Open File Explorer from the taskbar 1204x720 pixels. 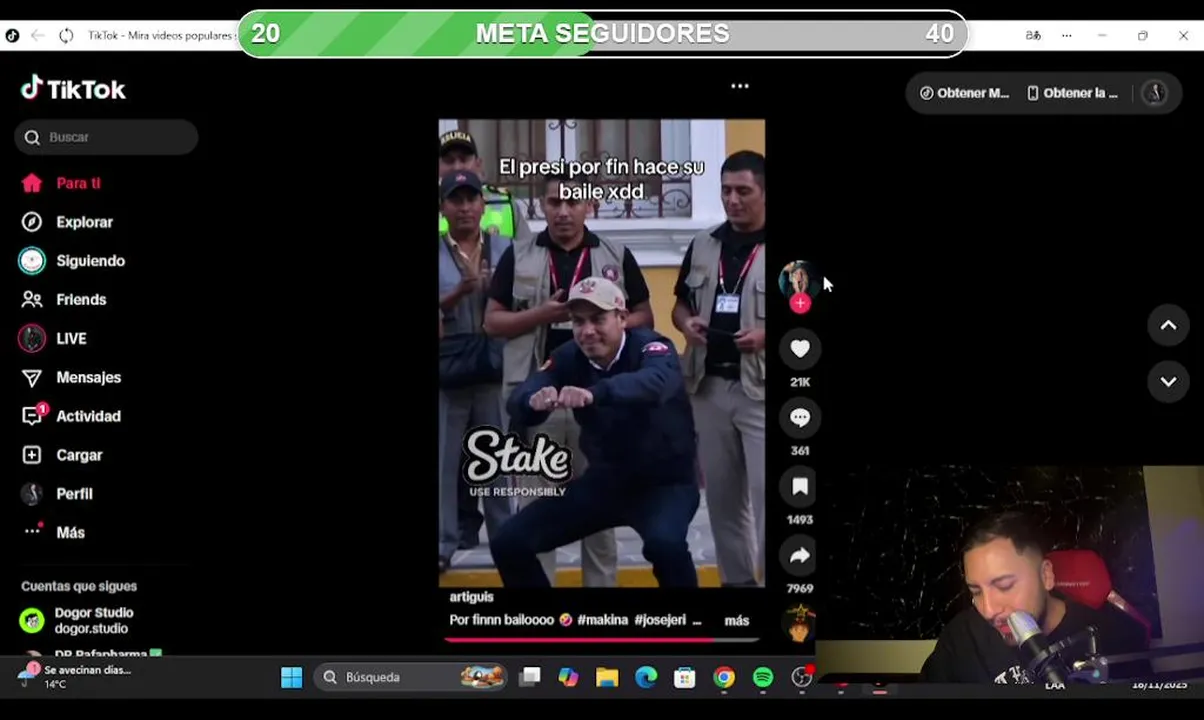(x=607, y=678)
